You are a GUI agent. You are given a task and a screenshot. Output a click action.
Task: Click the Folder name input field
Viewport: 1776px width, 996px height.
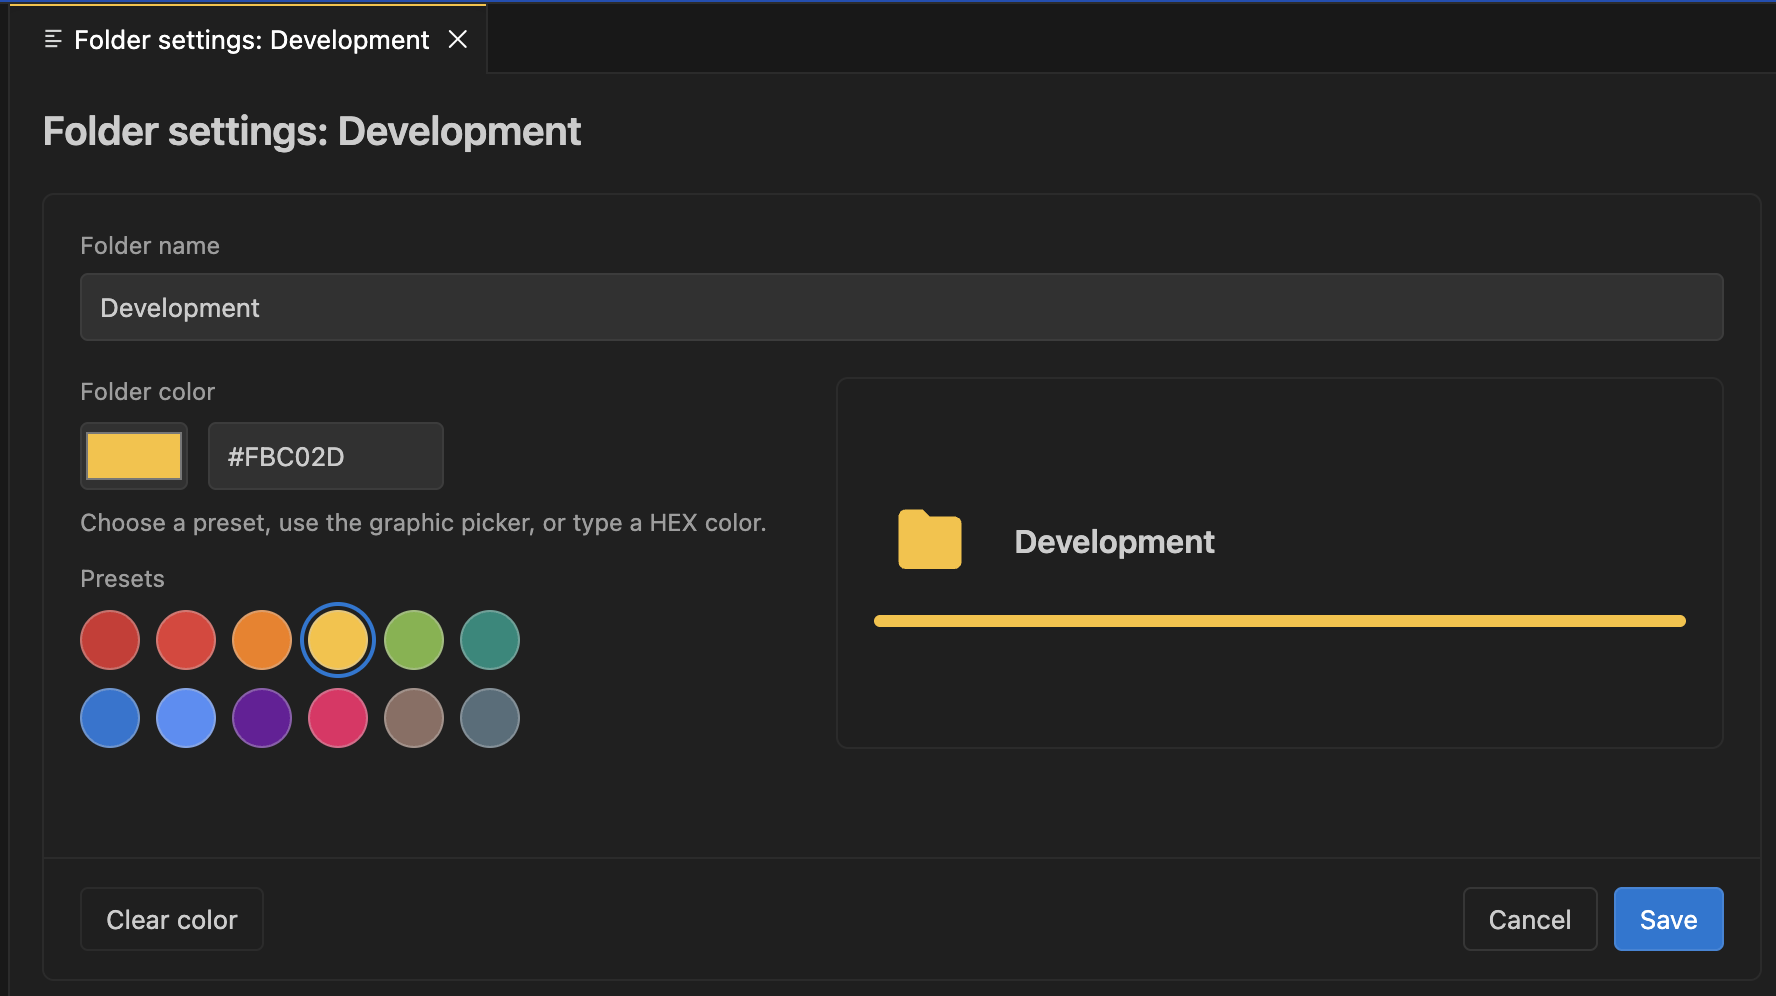click(x=901, y=307)
